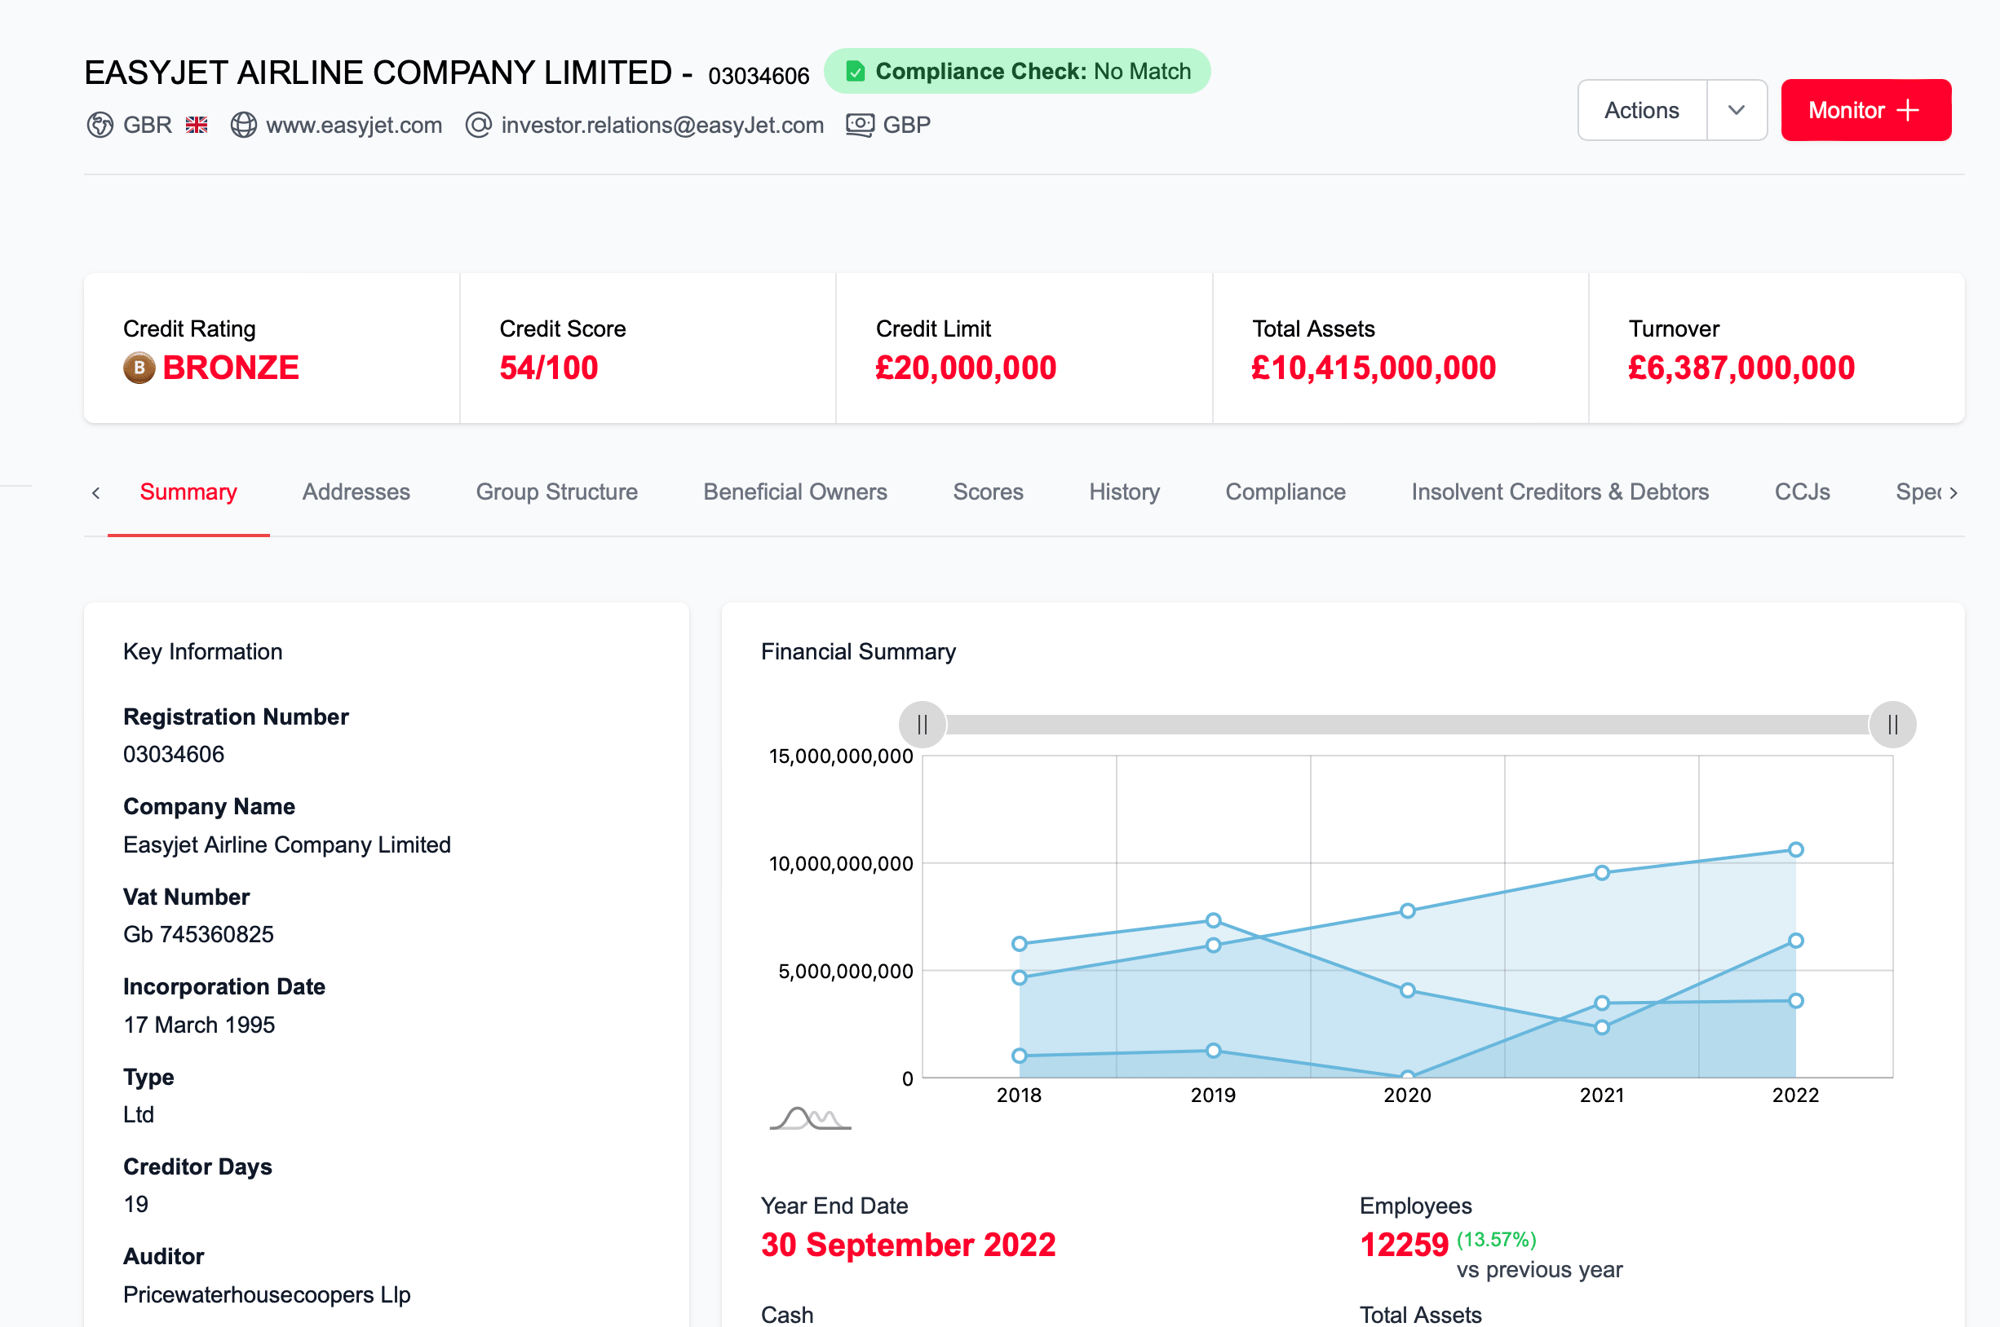
Task: Click the 2020 zero-value data point
Action: (x=1407, y=1077)
